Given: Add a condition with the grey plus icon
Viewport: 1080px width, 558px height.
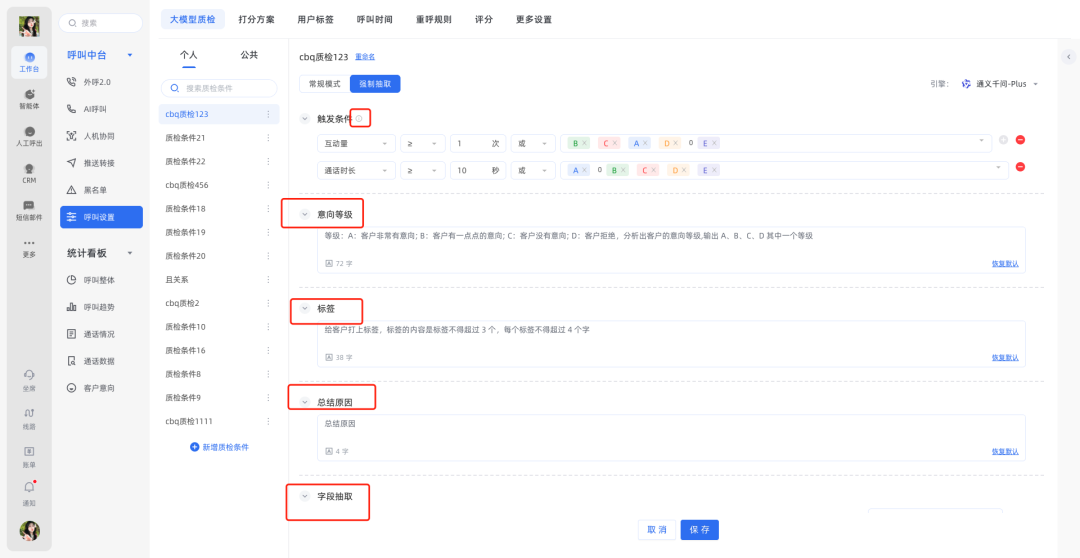Looking at the screenshot, I should coord(1003,140).
